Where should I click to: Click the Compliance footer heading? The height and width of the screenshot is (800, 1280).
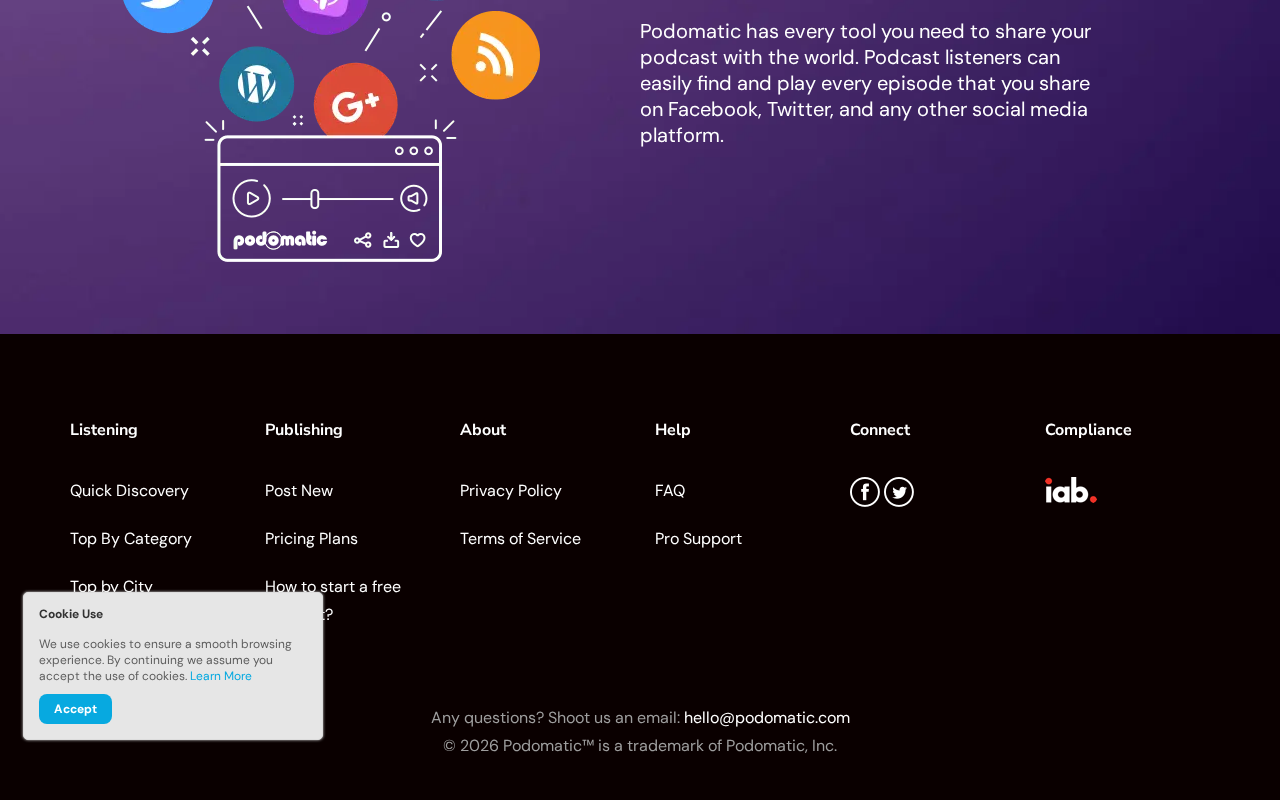pos(1088,430)
